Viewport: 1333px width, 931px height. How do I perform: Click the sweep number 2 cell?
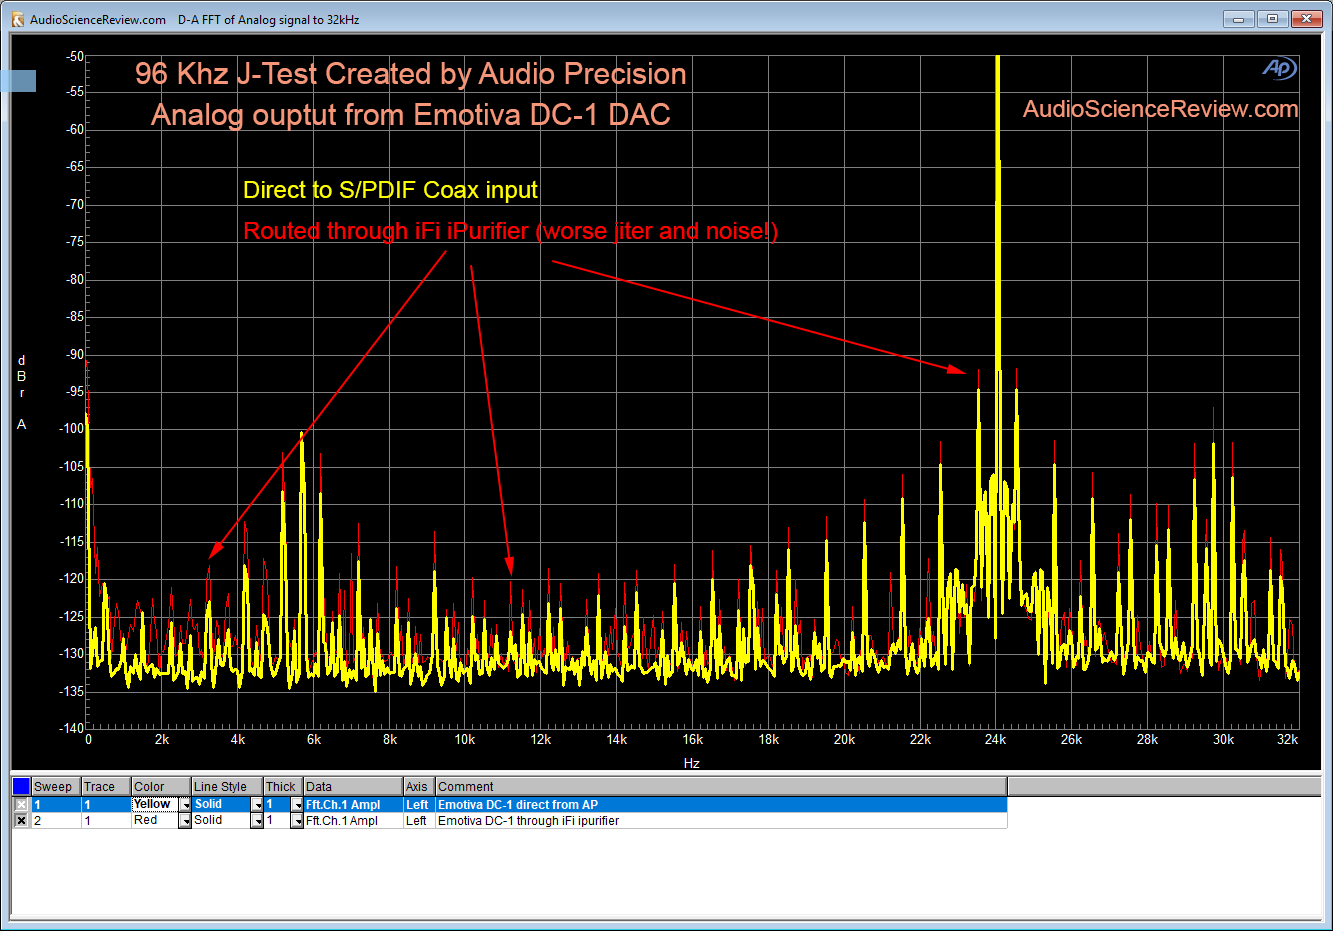point(56,821)
